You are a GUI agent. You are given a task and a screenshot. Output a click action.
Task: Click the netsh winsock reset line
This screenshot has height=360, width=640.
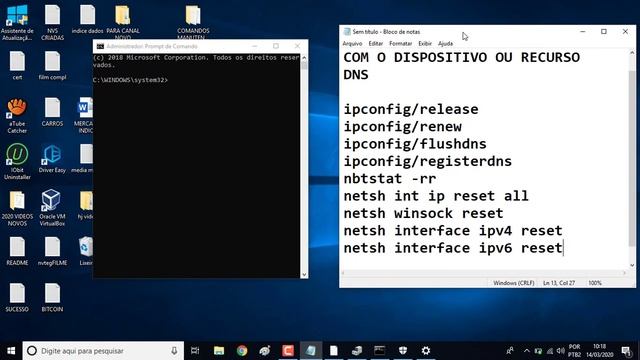tap(424, 213)
